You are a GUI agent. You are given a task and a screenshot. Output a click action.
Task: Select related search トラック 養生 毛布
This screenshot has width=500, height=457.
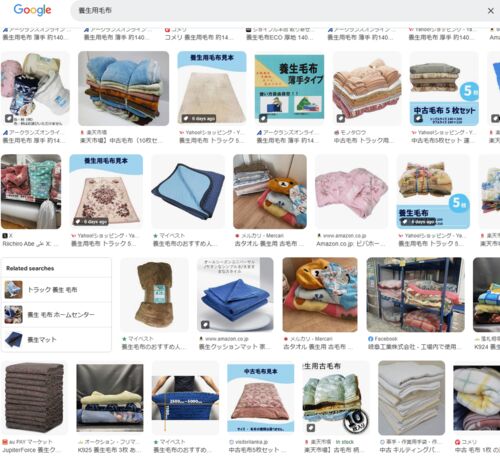point(56,290)
